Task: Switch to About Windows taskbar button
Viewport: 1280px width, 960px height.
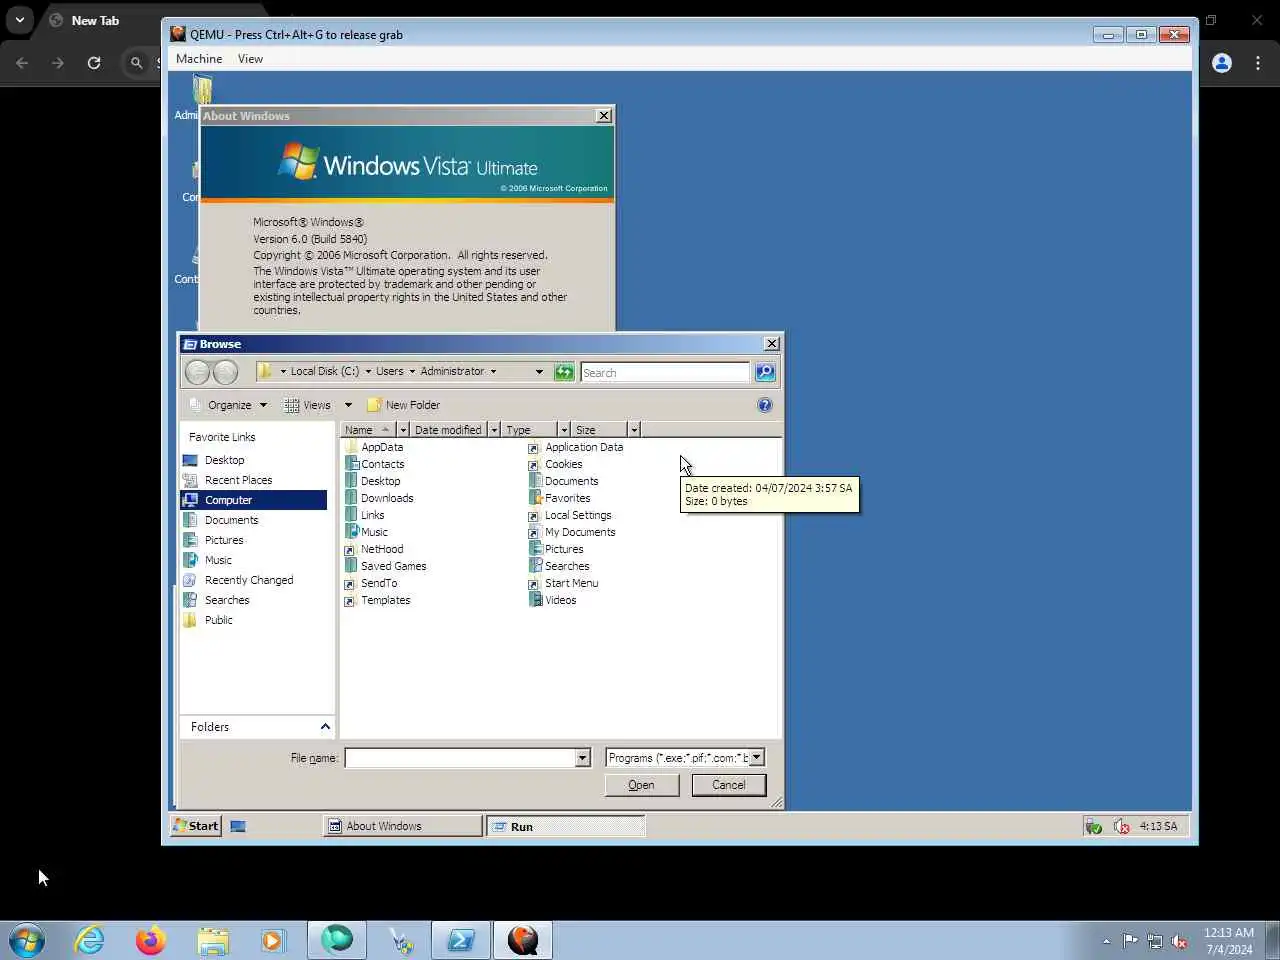Action: point(403,826)
